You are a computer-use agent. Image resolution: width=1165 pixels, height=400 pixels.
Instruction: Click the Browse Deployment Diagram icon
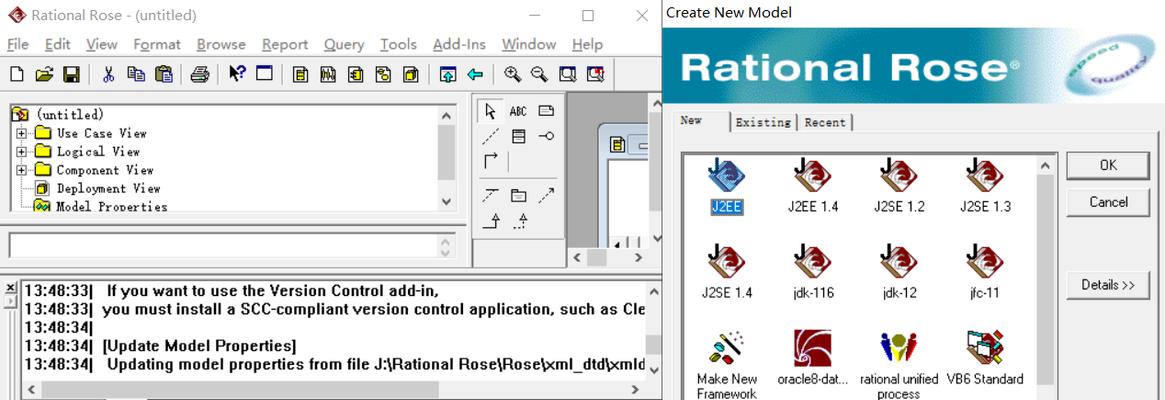(x=410, y=74)
